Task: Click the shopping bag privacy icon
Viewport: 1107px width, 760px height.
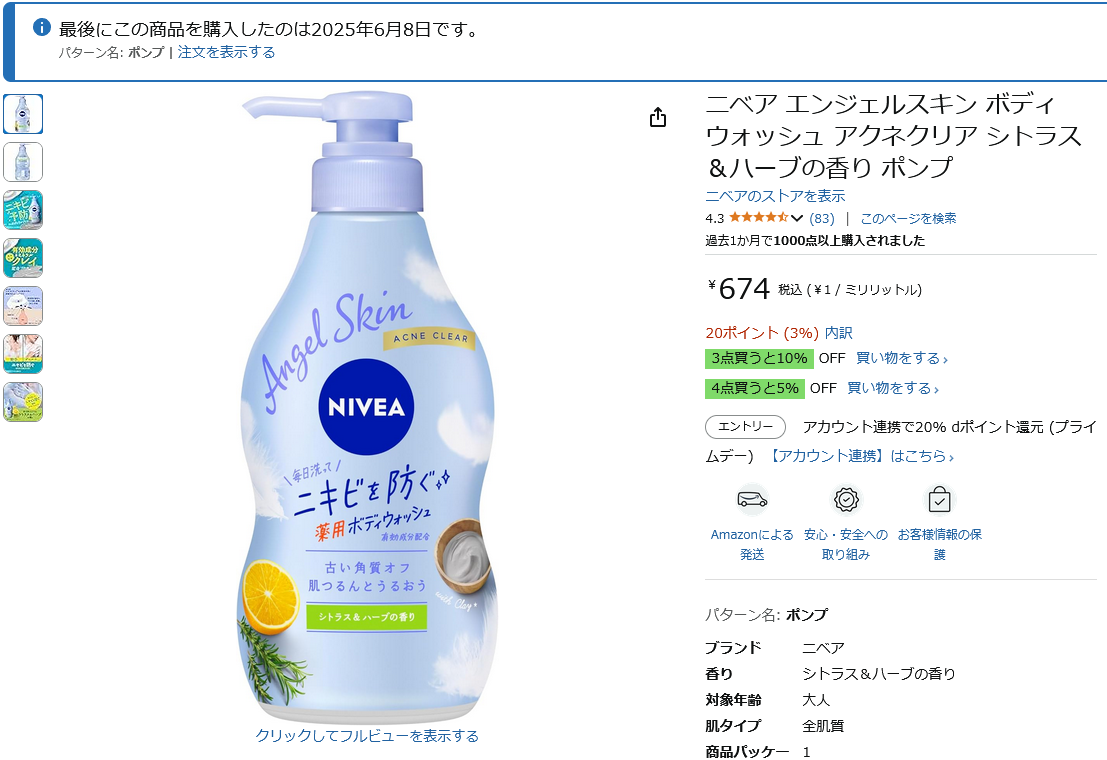Action: pyautogui.click(x=939, y=500)
